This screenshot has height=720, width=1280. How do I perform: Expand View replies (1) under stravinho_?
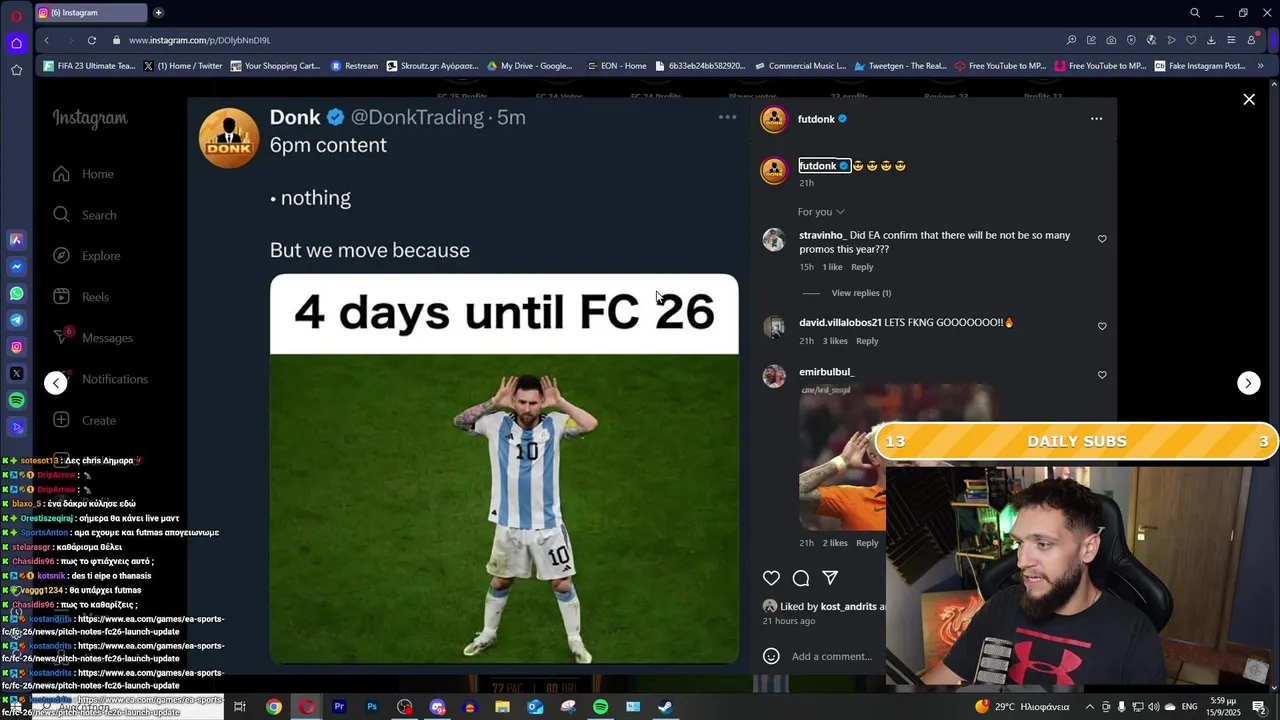[861, 293]
